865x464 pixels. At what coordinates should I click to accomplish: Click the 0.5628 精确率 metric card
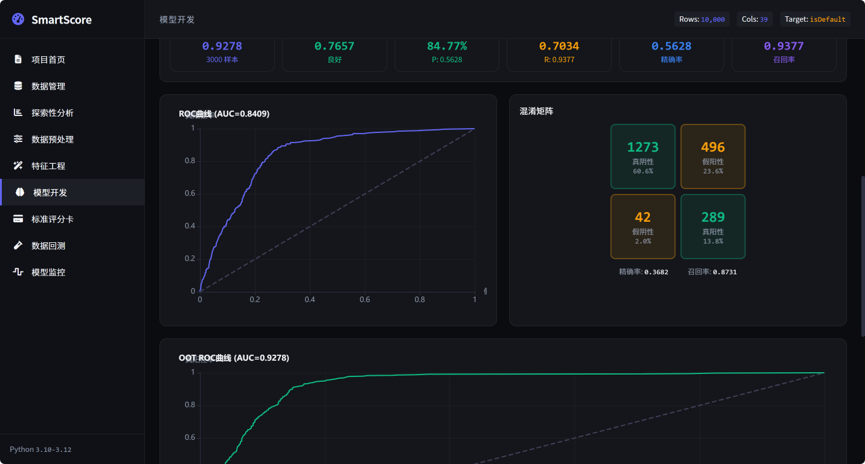pos(671,55)
